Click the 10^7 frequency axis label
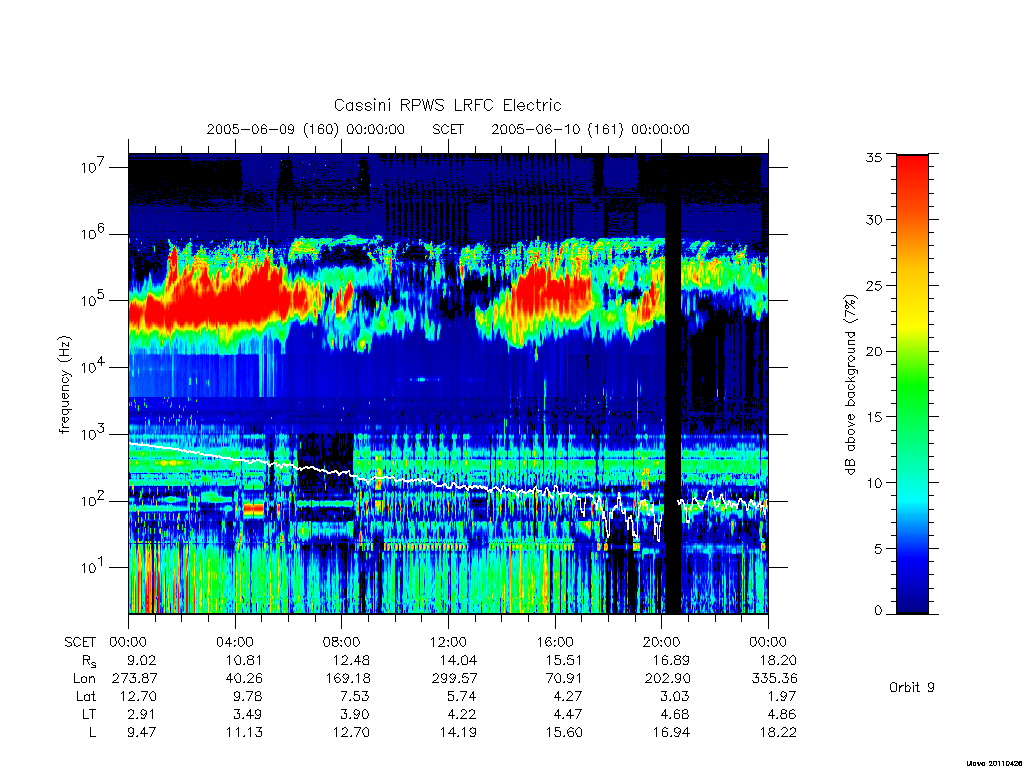Viewport: 1024px width, 768px height. click(94, 167)
